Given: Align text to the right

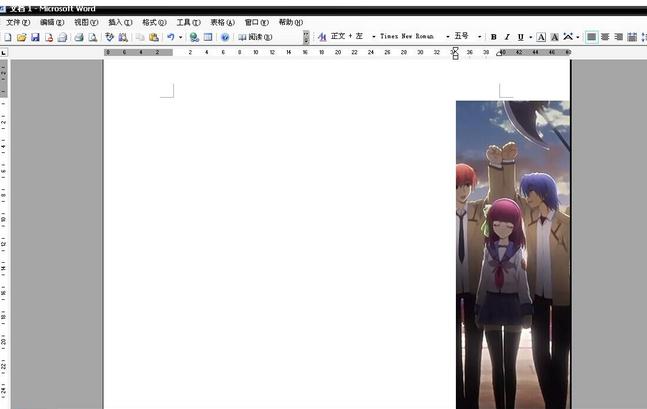Looking at the screenshot, I should tap(619, 37).
